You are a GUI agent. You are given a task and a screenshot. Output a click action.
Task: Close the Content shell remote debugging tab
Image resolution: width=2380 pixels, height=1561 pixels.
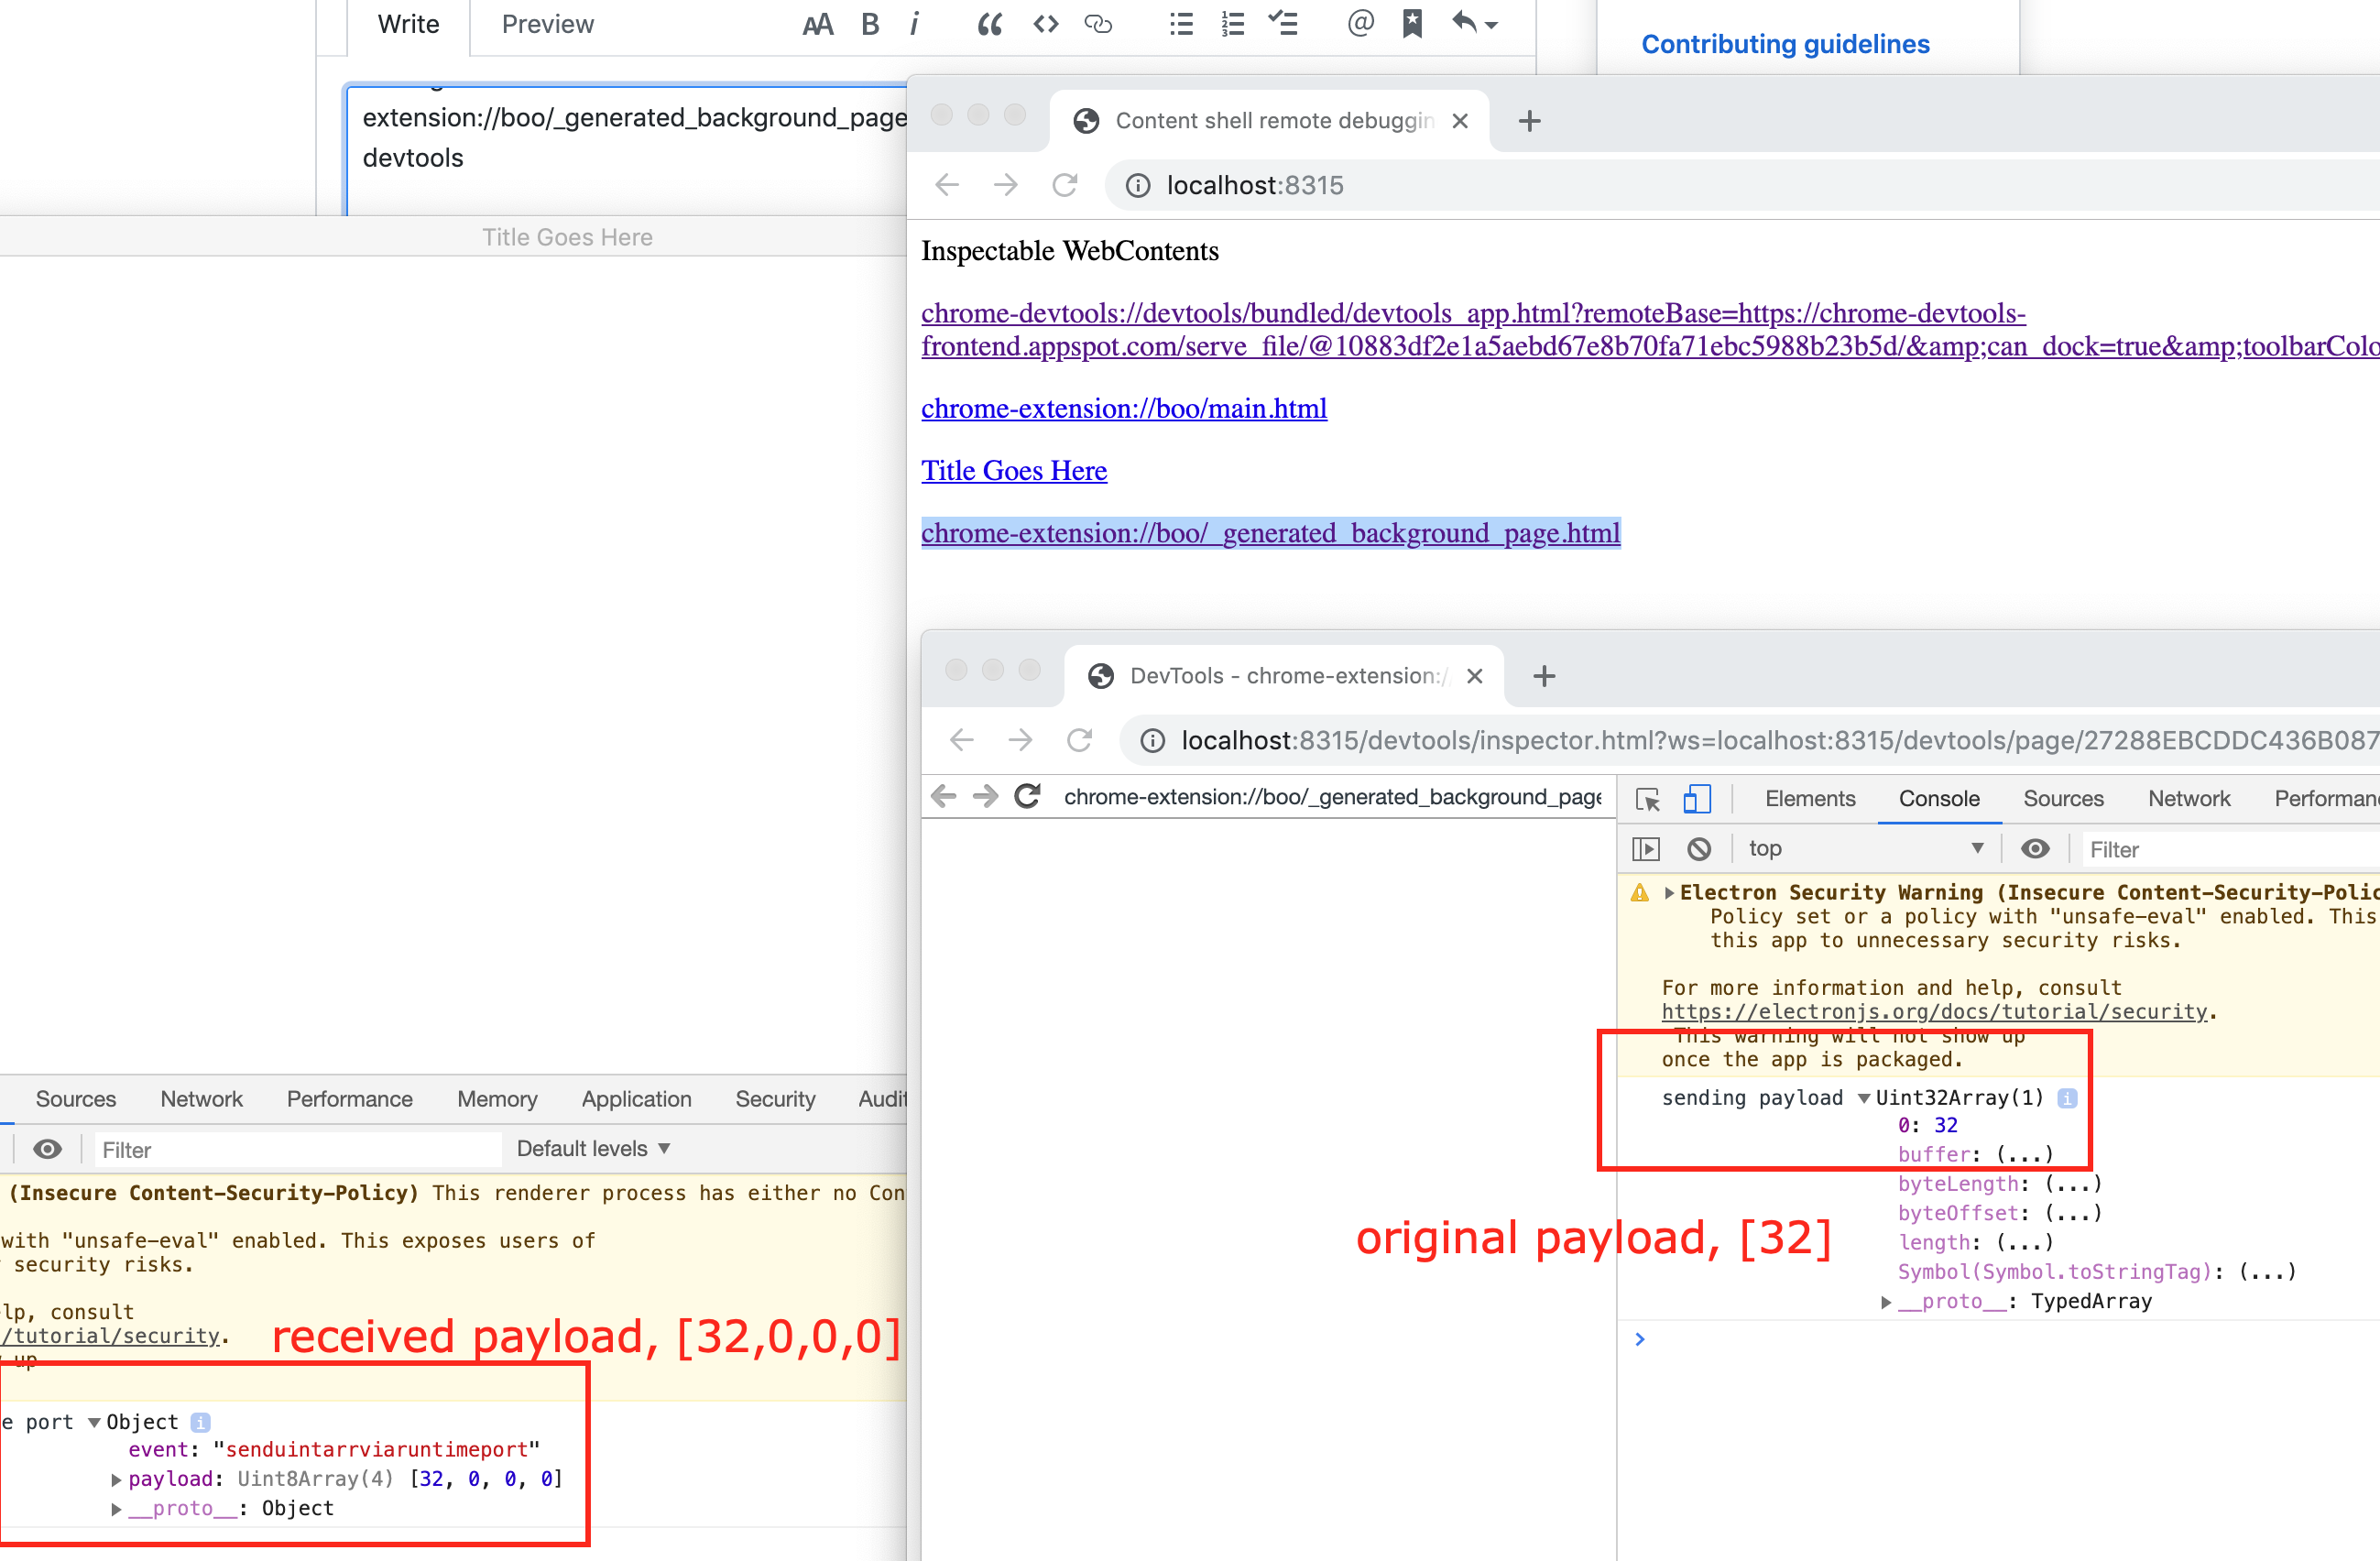pyautogui.click(x=1460, y=121)
